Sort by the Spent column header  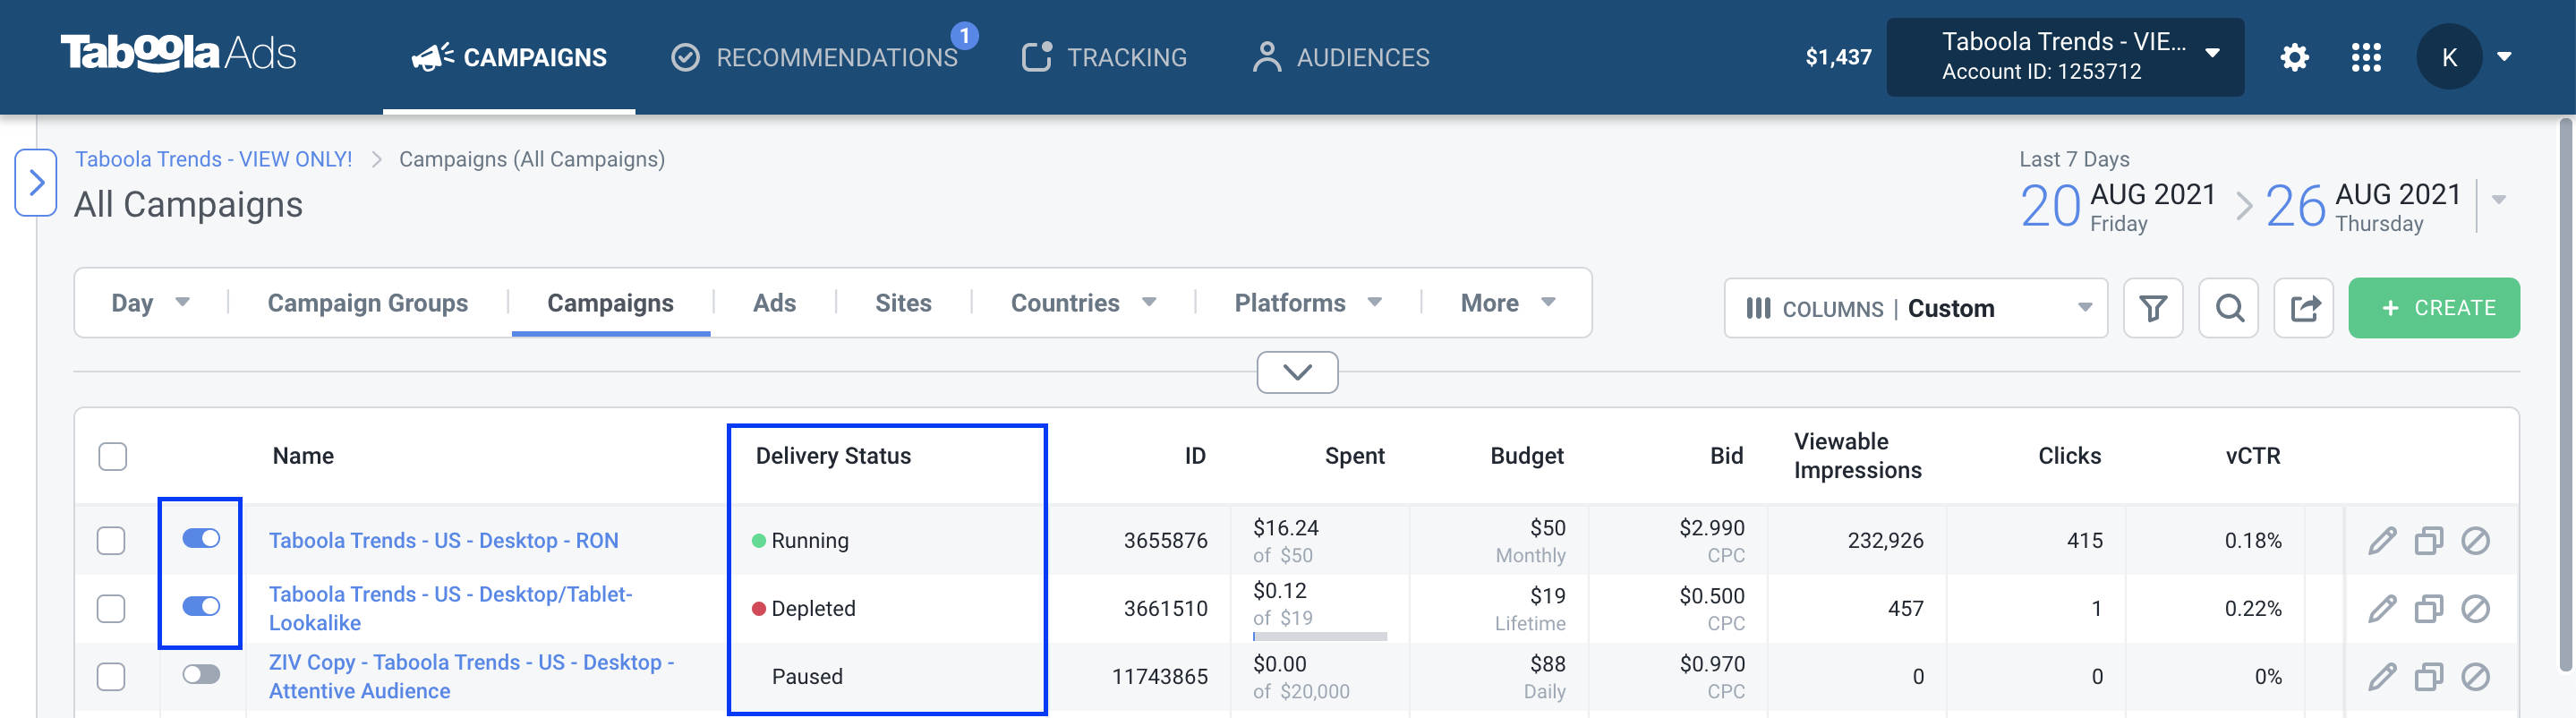click(1354, 456)
